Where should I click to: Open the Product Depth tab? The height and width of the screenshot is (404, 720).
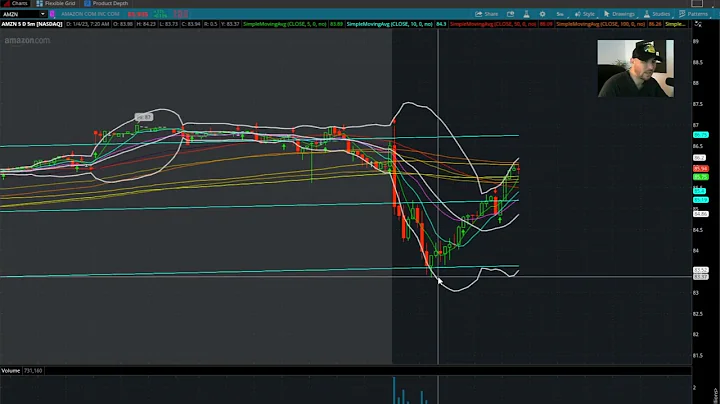[106, 3]
